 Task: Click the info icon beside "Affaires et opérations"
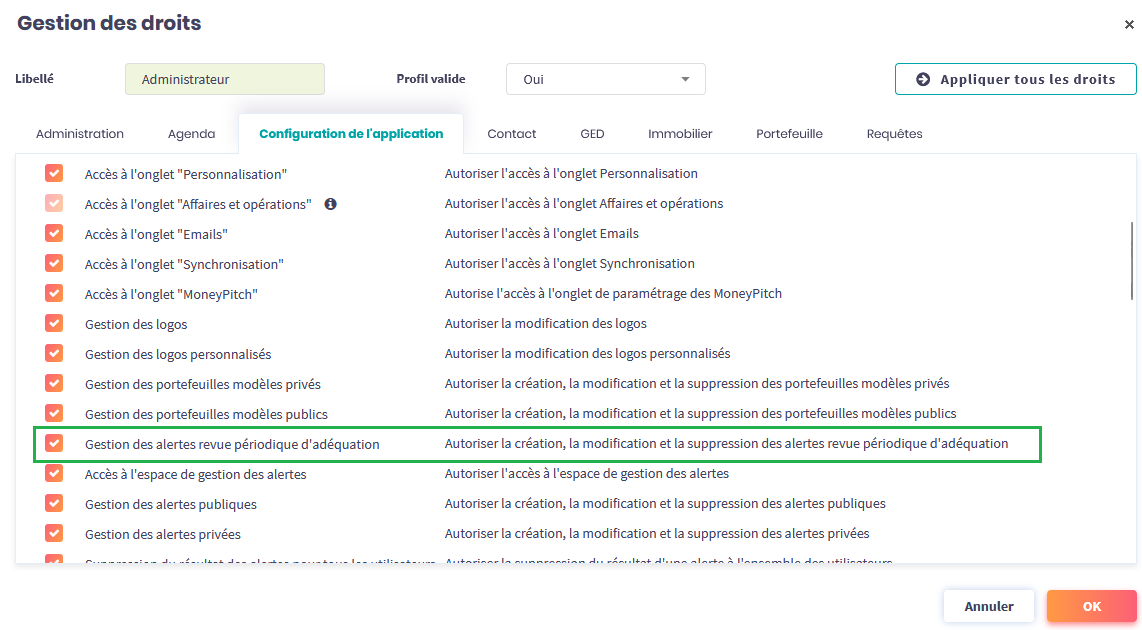[330, 203]
